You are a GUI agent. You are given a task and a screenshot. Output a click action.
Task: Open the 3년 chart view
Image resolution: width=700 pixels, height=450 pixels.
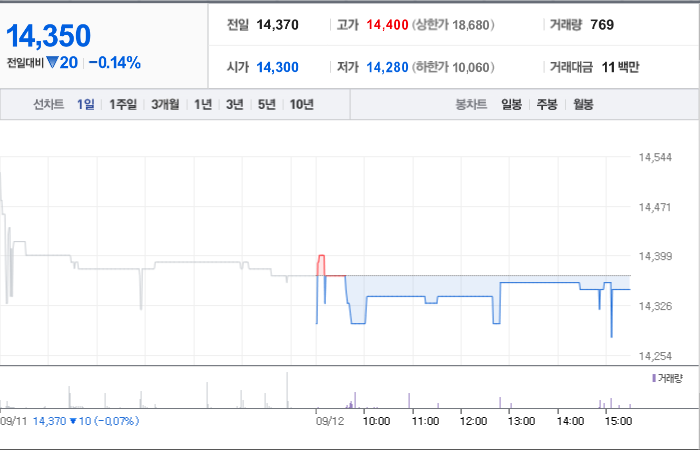[x=235, y=105]
